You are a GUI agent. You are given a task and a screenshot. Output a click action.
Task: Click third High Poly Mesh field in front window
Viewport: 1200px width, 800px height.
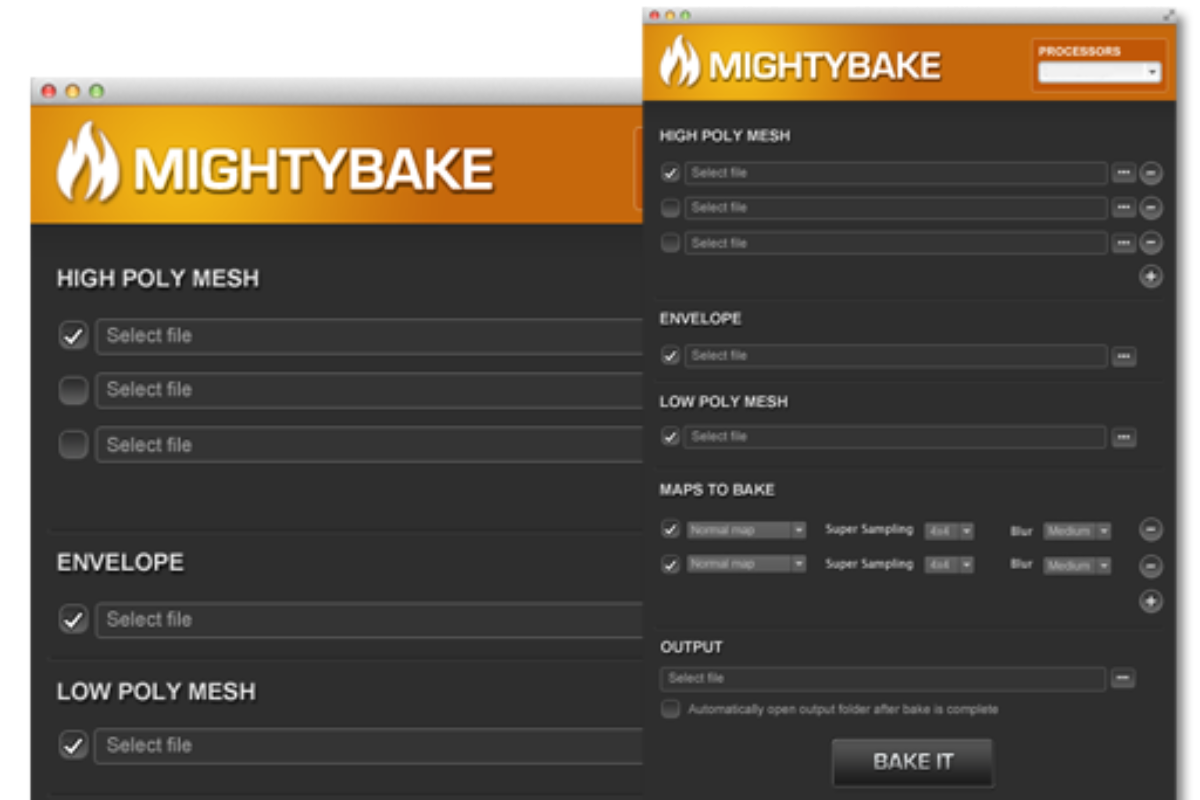pyautogui.click(x=896, y=243)
